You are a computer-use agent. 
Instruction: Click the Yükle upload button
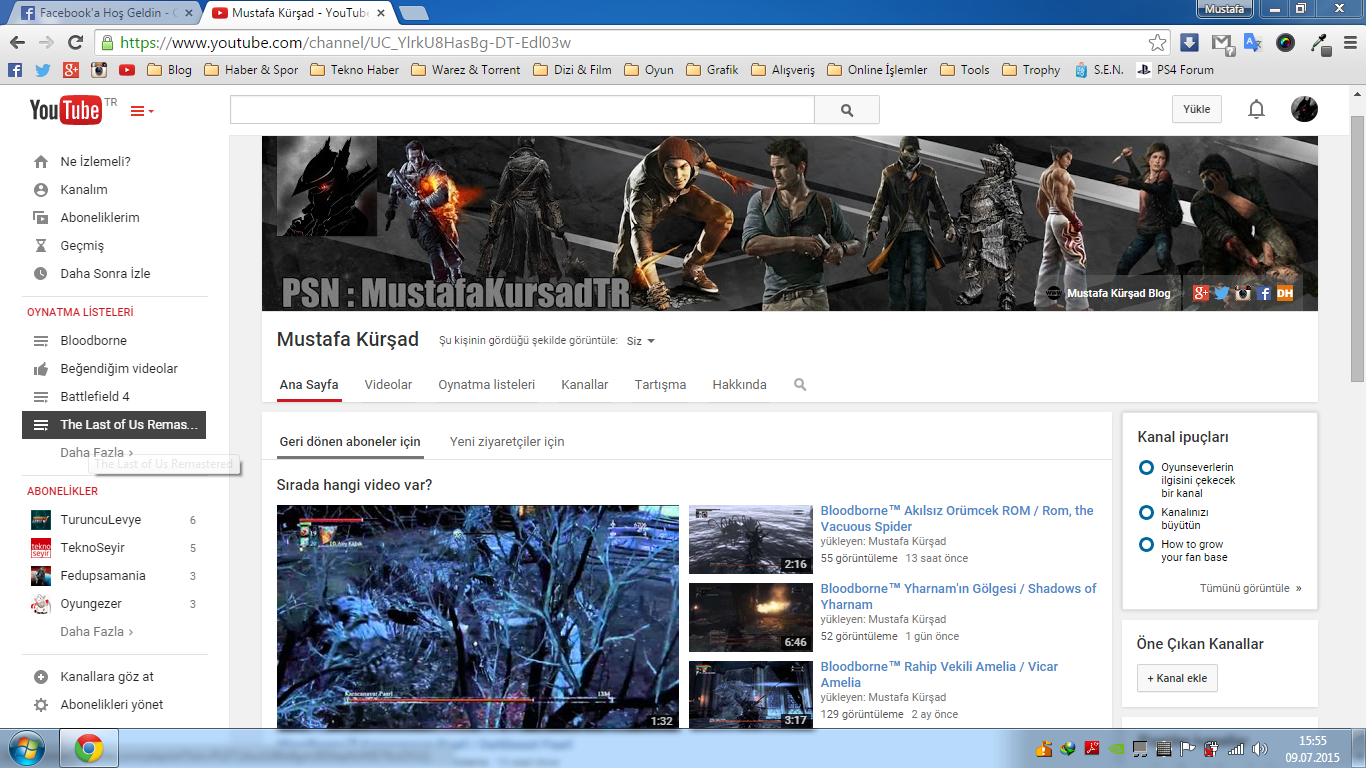pos(1197,109)
